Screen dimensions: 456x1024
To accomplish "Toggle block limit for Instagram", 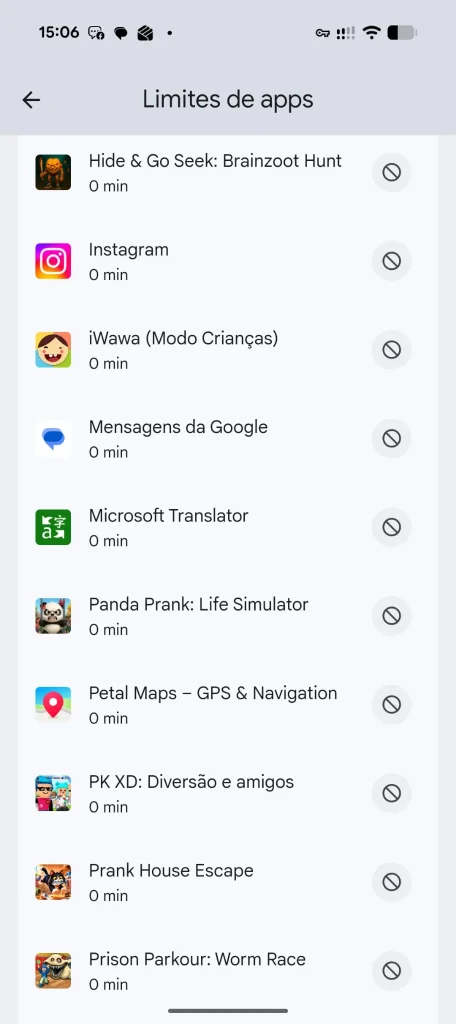I will pyautogui.click(x=391, y=261).
